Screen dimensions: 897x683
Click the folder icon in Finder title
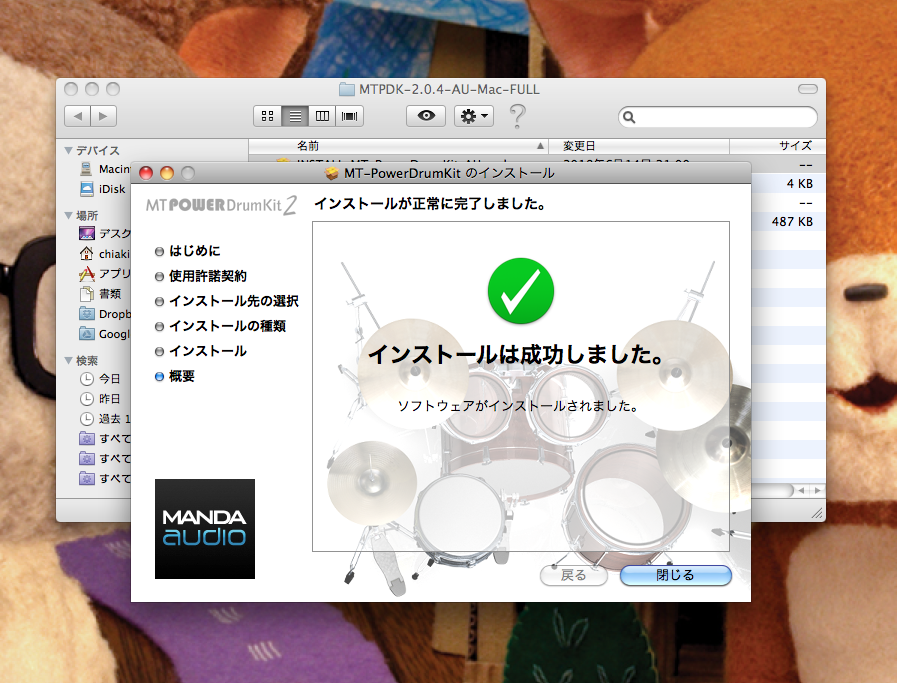tap(347, 89)
